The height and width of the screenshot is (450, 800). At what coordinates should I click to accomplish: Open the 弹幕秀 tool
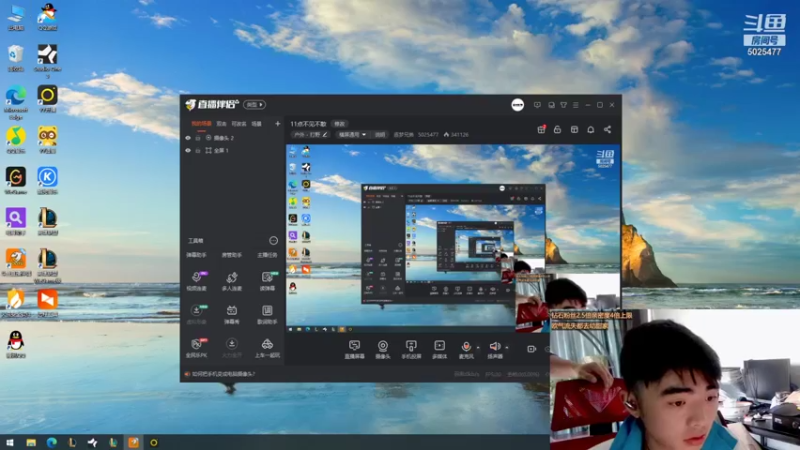pyautogui.click(x=232, y=314)
